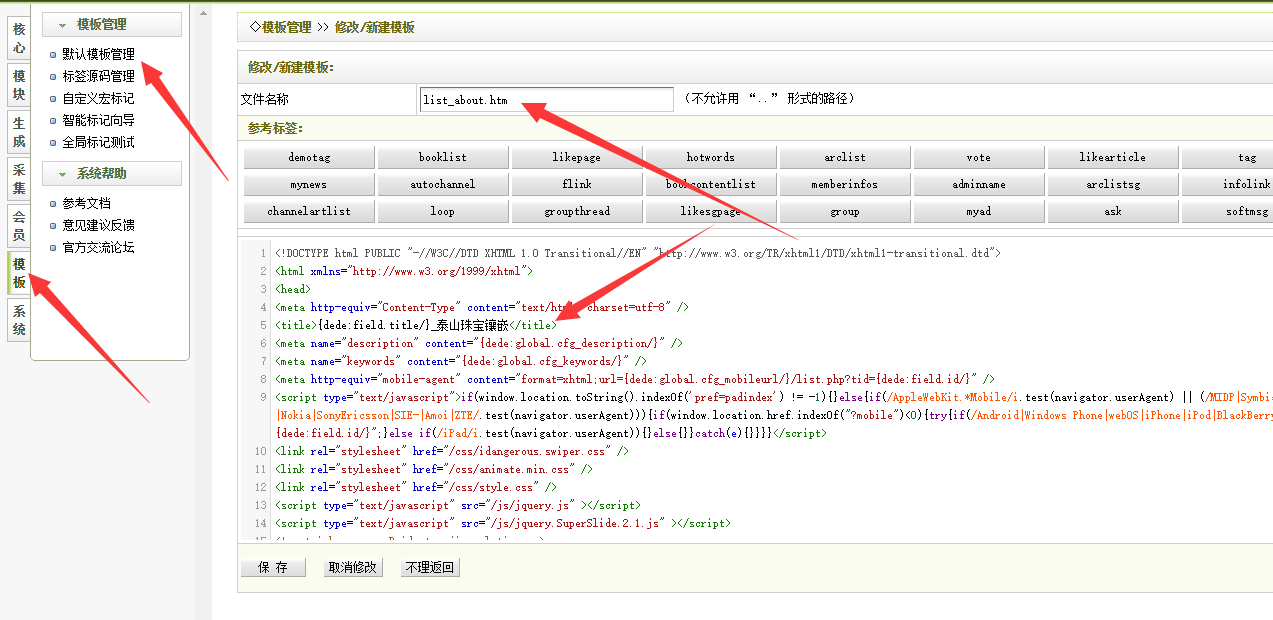
Task: Launch 智能标记向导
Action: 98,120
